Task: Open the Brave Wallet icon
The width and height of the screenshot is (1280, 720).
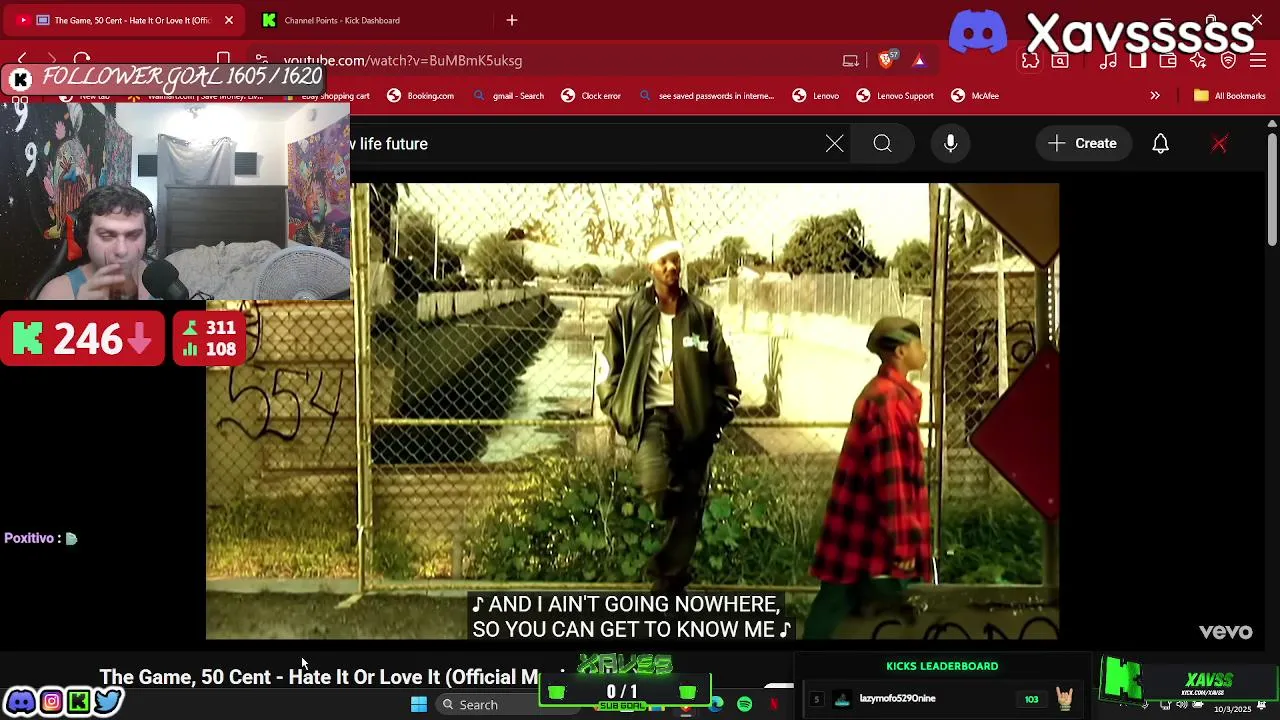Action: [1168, 61]
